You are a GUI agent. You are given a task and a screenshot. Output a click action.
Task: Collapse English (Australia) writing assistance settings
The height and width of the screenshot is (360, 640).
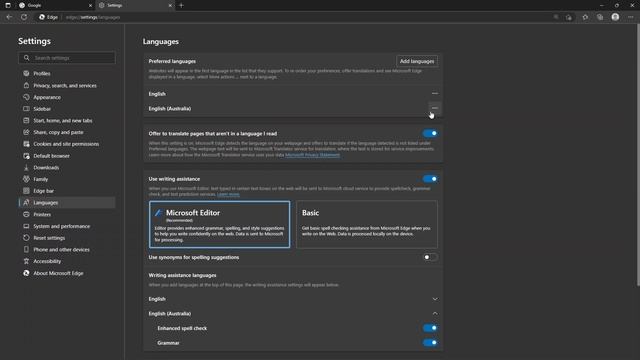click(x=435, y=313)
